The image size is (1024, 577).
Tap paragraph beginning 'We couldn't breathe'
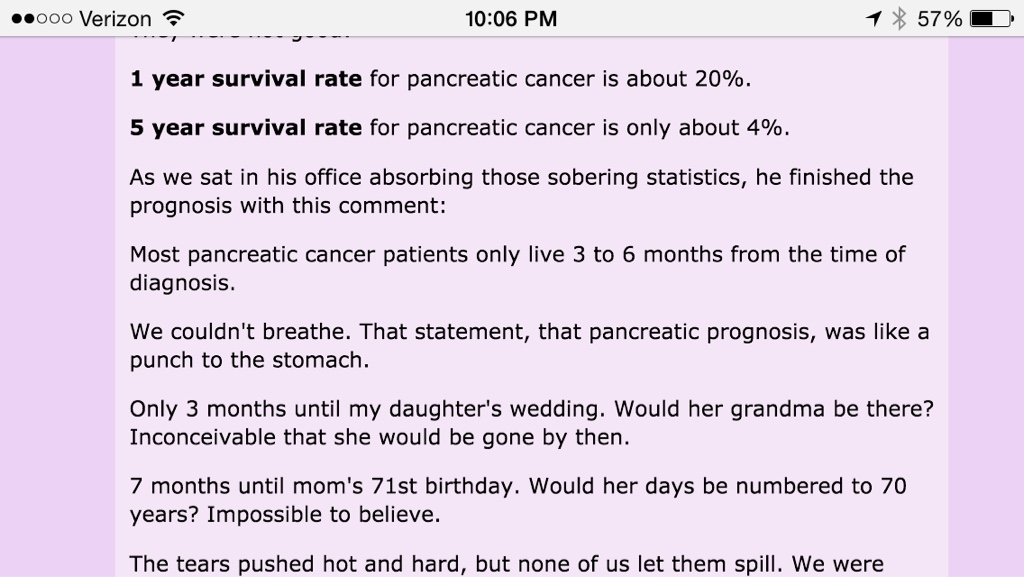[529, 345]
